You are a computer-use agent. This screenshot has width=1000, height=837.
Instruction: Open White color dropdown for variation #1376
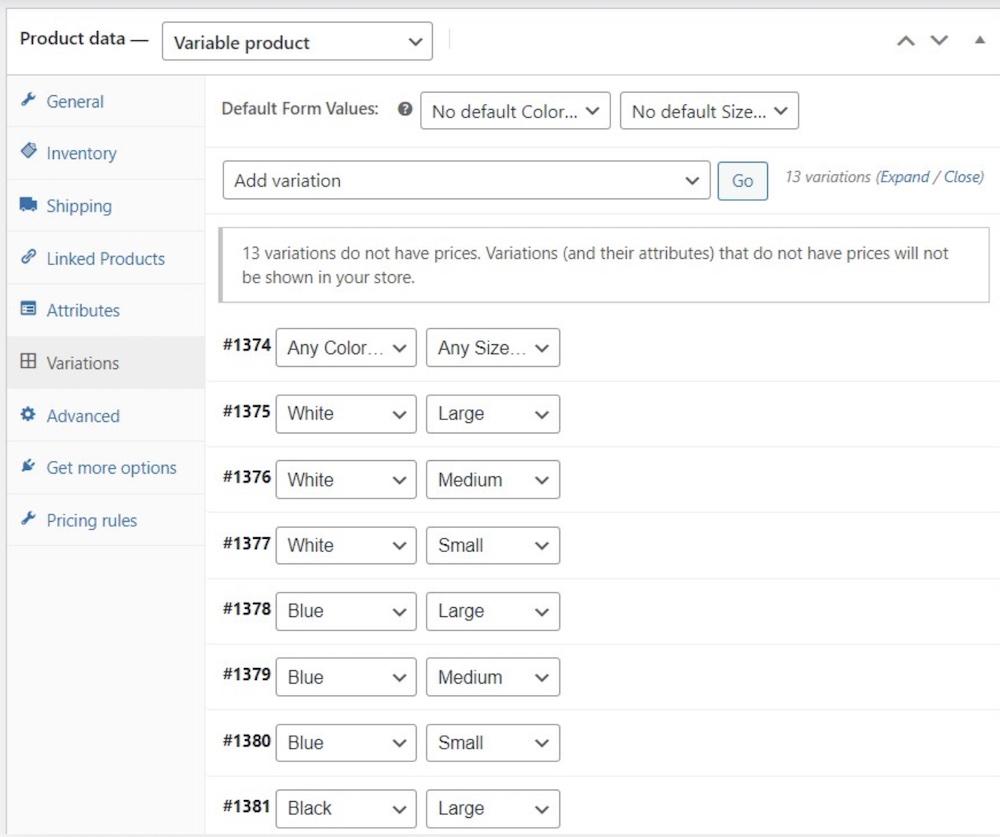click(x=346, y=479)
